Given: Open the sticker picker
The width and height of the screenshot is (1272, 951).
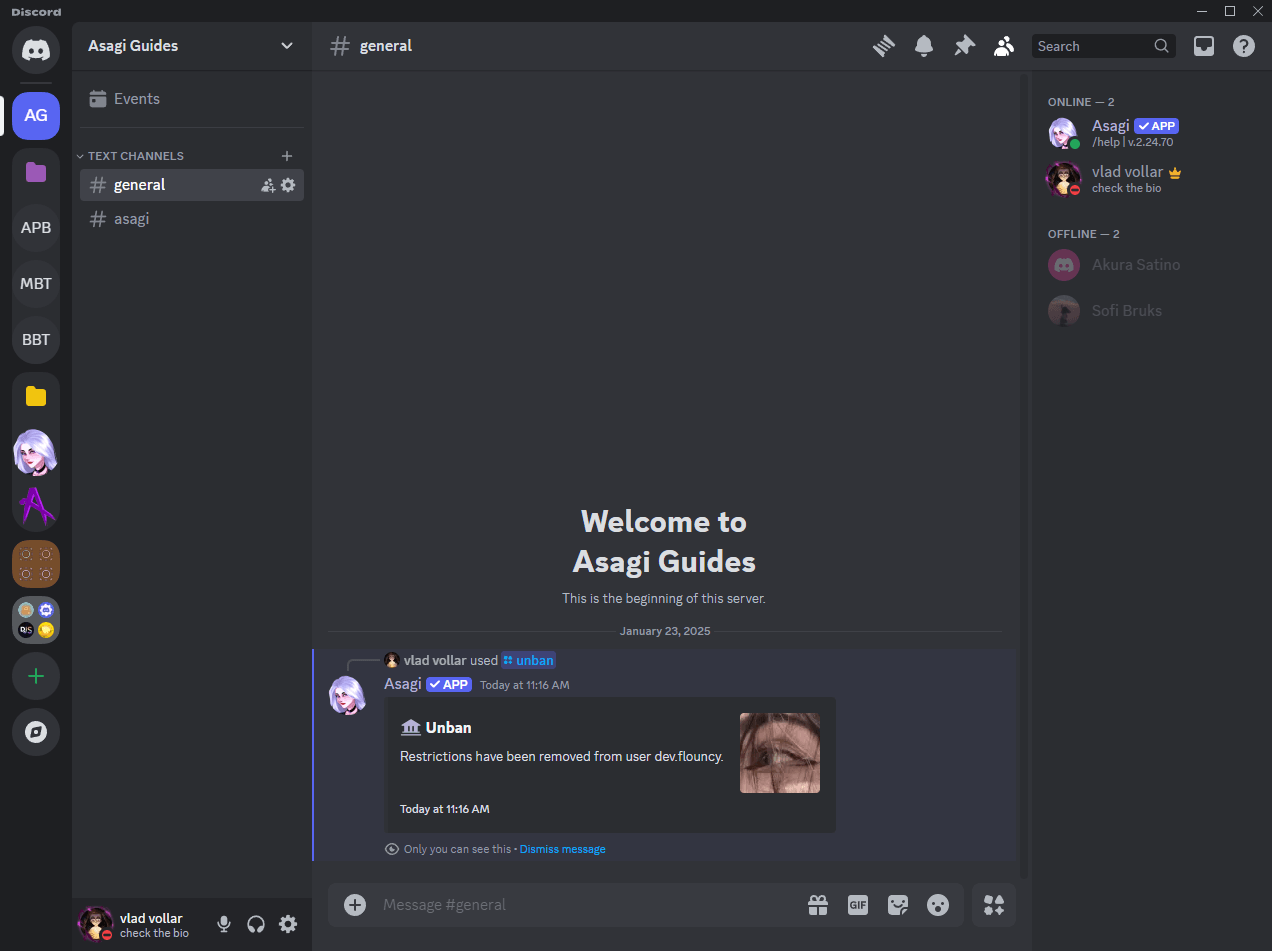Looking at the screenshot, I should pyautogui.click(x=898, y=905).
